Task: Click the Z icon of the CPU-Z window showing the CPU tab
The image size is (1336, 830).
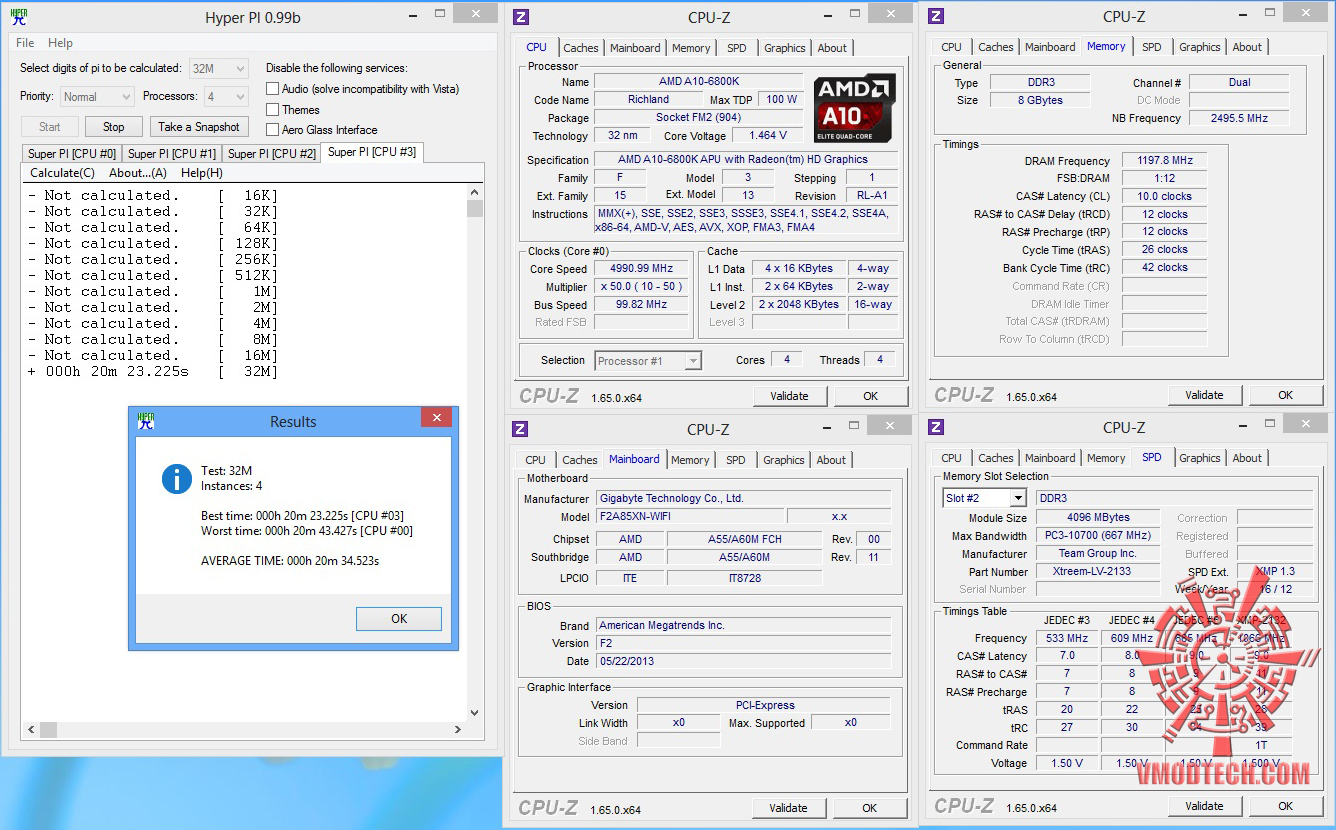Action: tap(520, 17)
